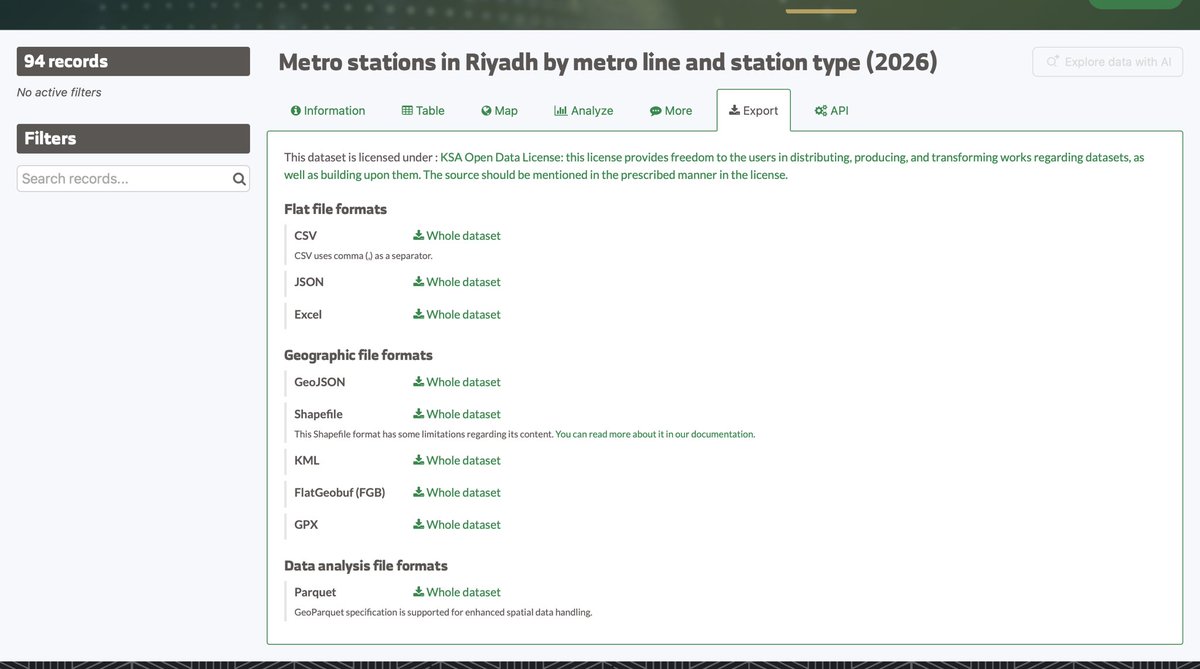Viewport: 1200px width, 669px height.
Task: Click the Filters panel header
Action: point(133,138)
